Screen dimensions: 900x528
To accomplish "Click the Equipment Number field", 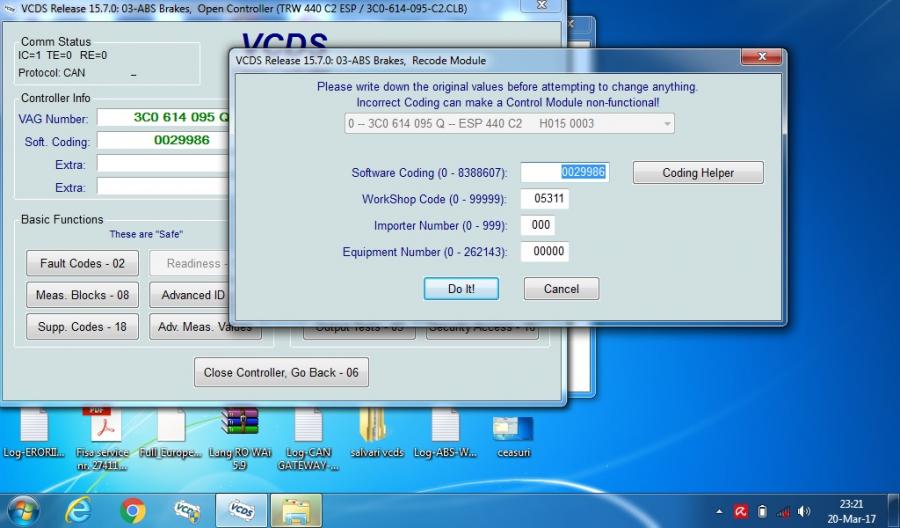I will 545,252.
